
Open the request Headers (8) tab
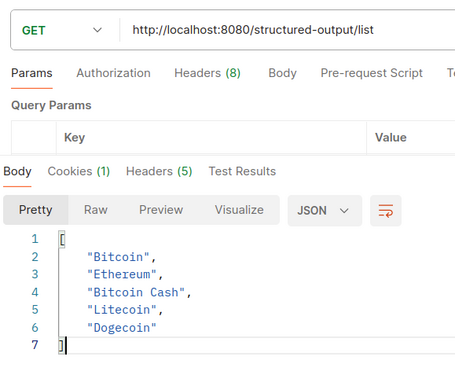207,73
